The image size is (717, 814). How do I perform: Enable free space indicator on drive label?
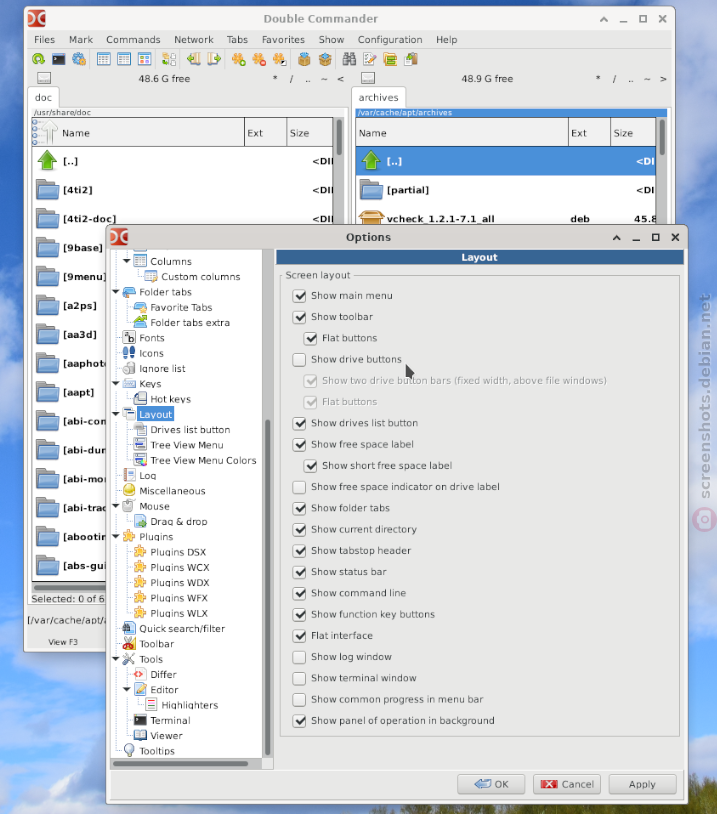299,487
